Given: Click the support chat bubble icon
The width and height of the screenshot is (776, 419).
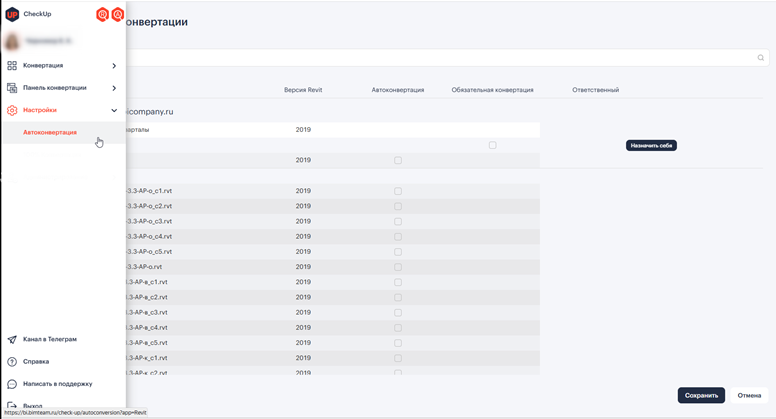Looking at the screenshot, I should click(x=12, y=384).
